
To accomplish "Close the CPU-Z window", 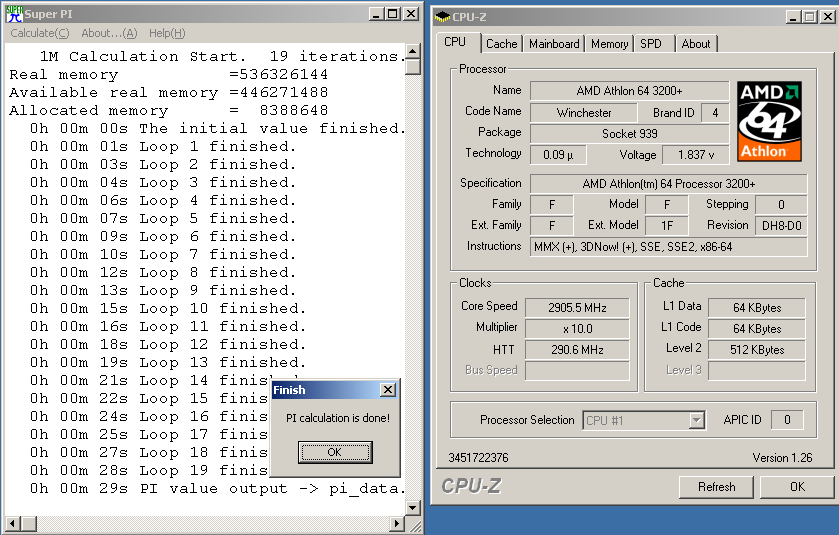I will click(828, 17).
